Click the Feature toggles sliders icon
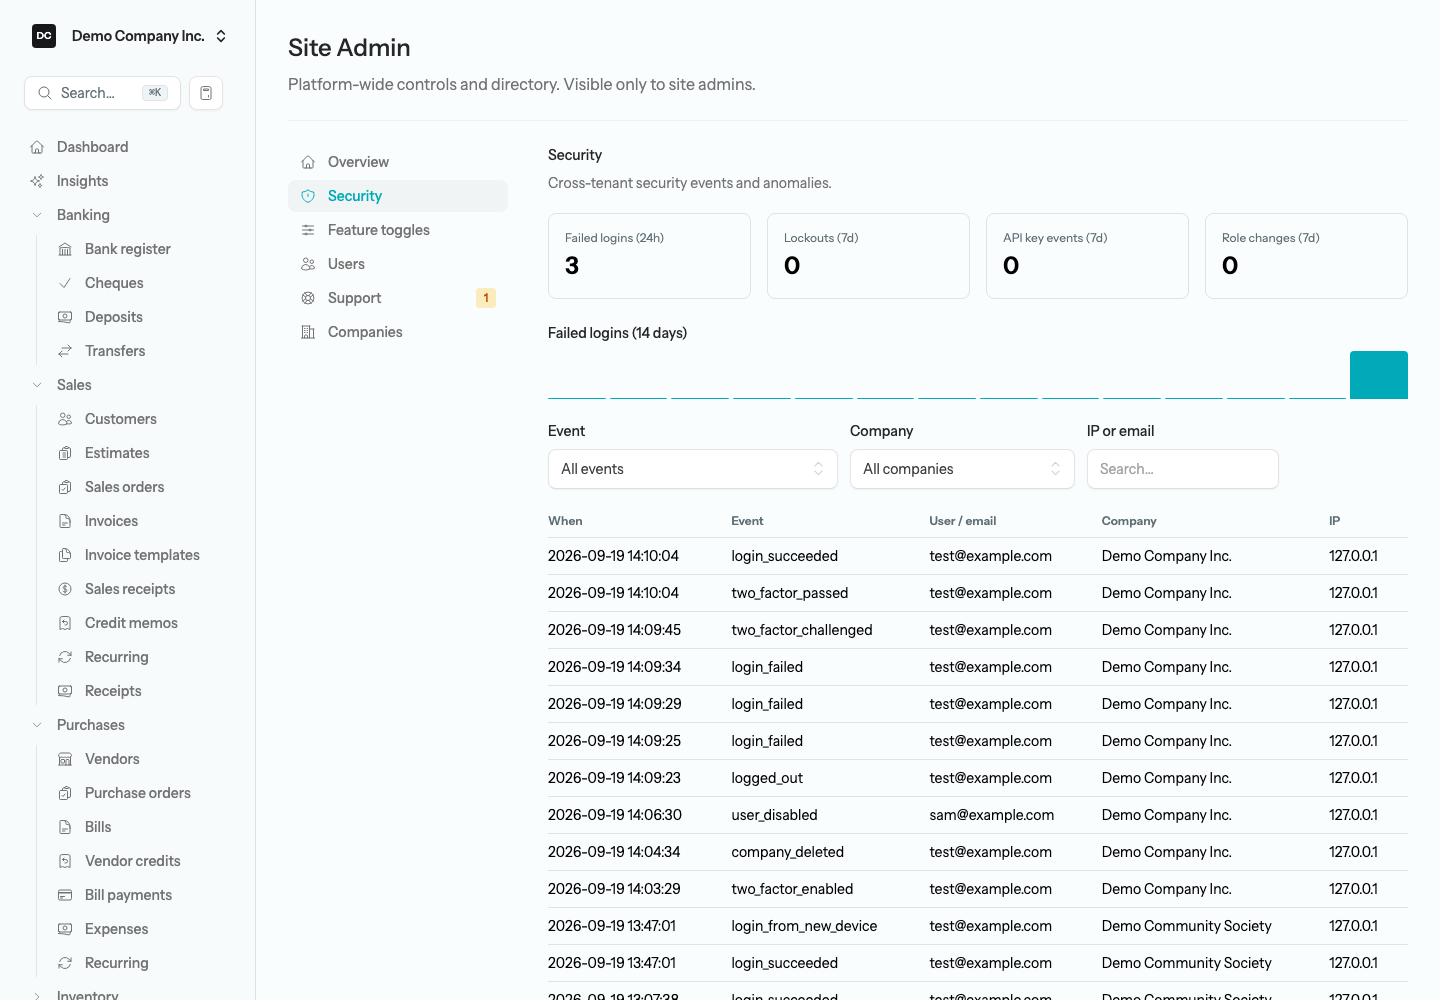 pyautogui.click(x=308, y=230)
